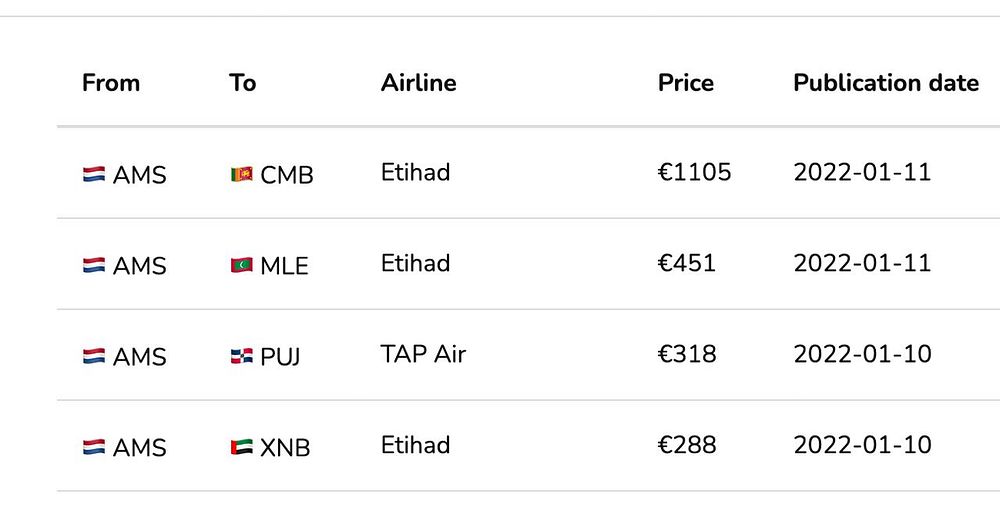Click the Netherlands flag in the CMB row

94,174
